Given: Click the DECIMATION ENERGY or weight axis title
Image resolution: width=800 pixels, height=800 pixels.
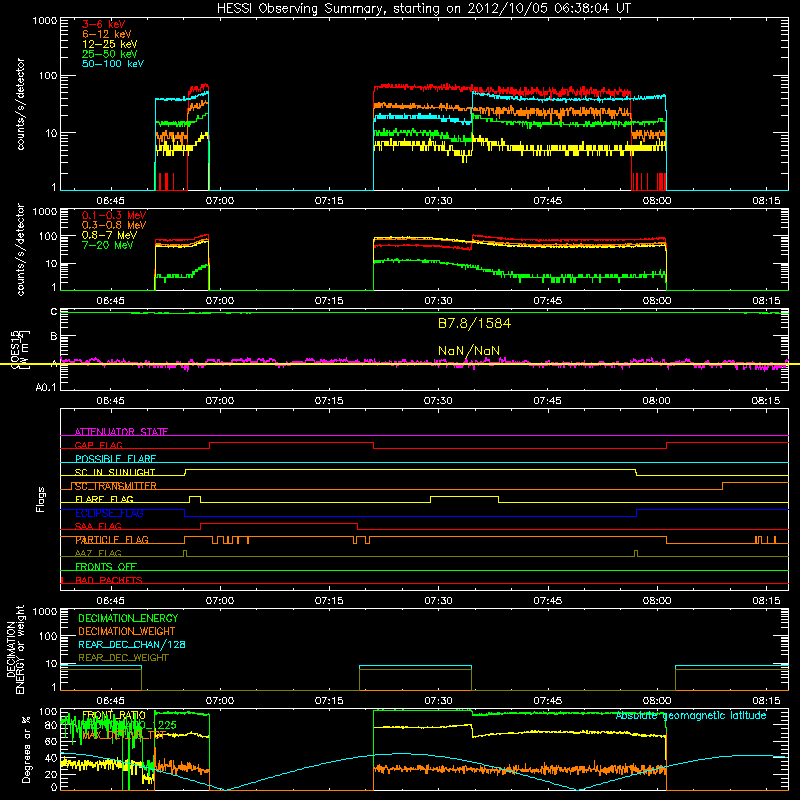Looking at the screenshot, I should (x=16, y=649).
